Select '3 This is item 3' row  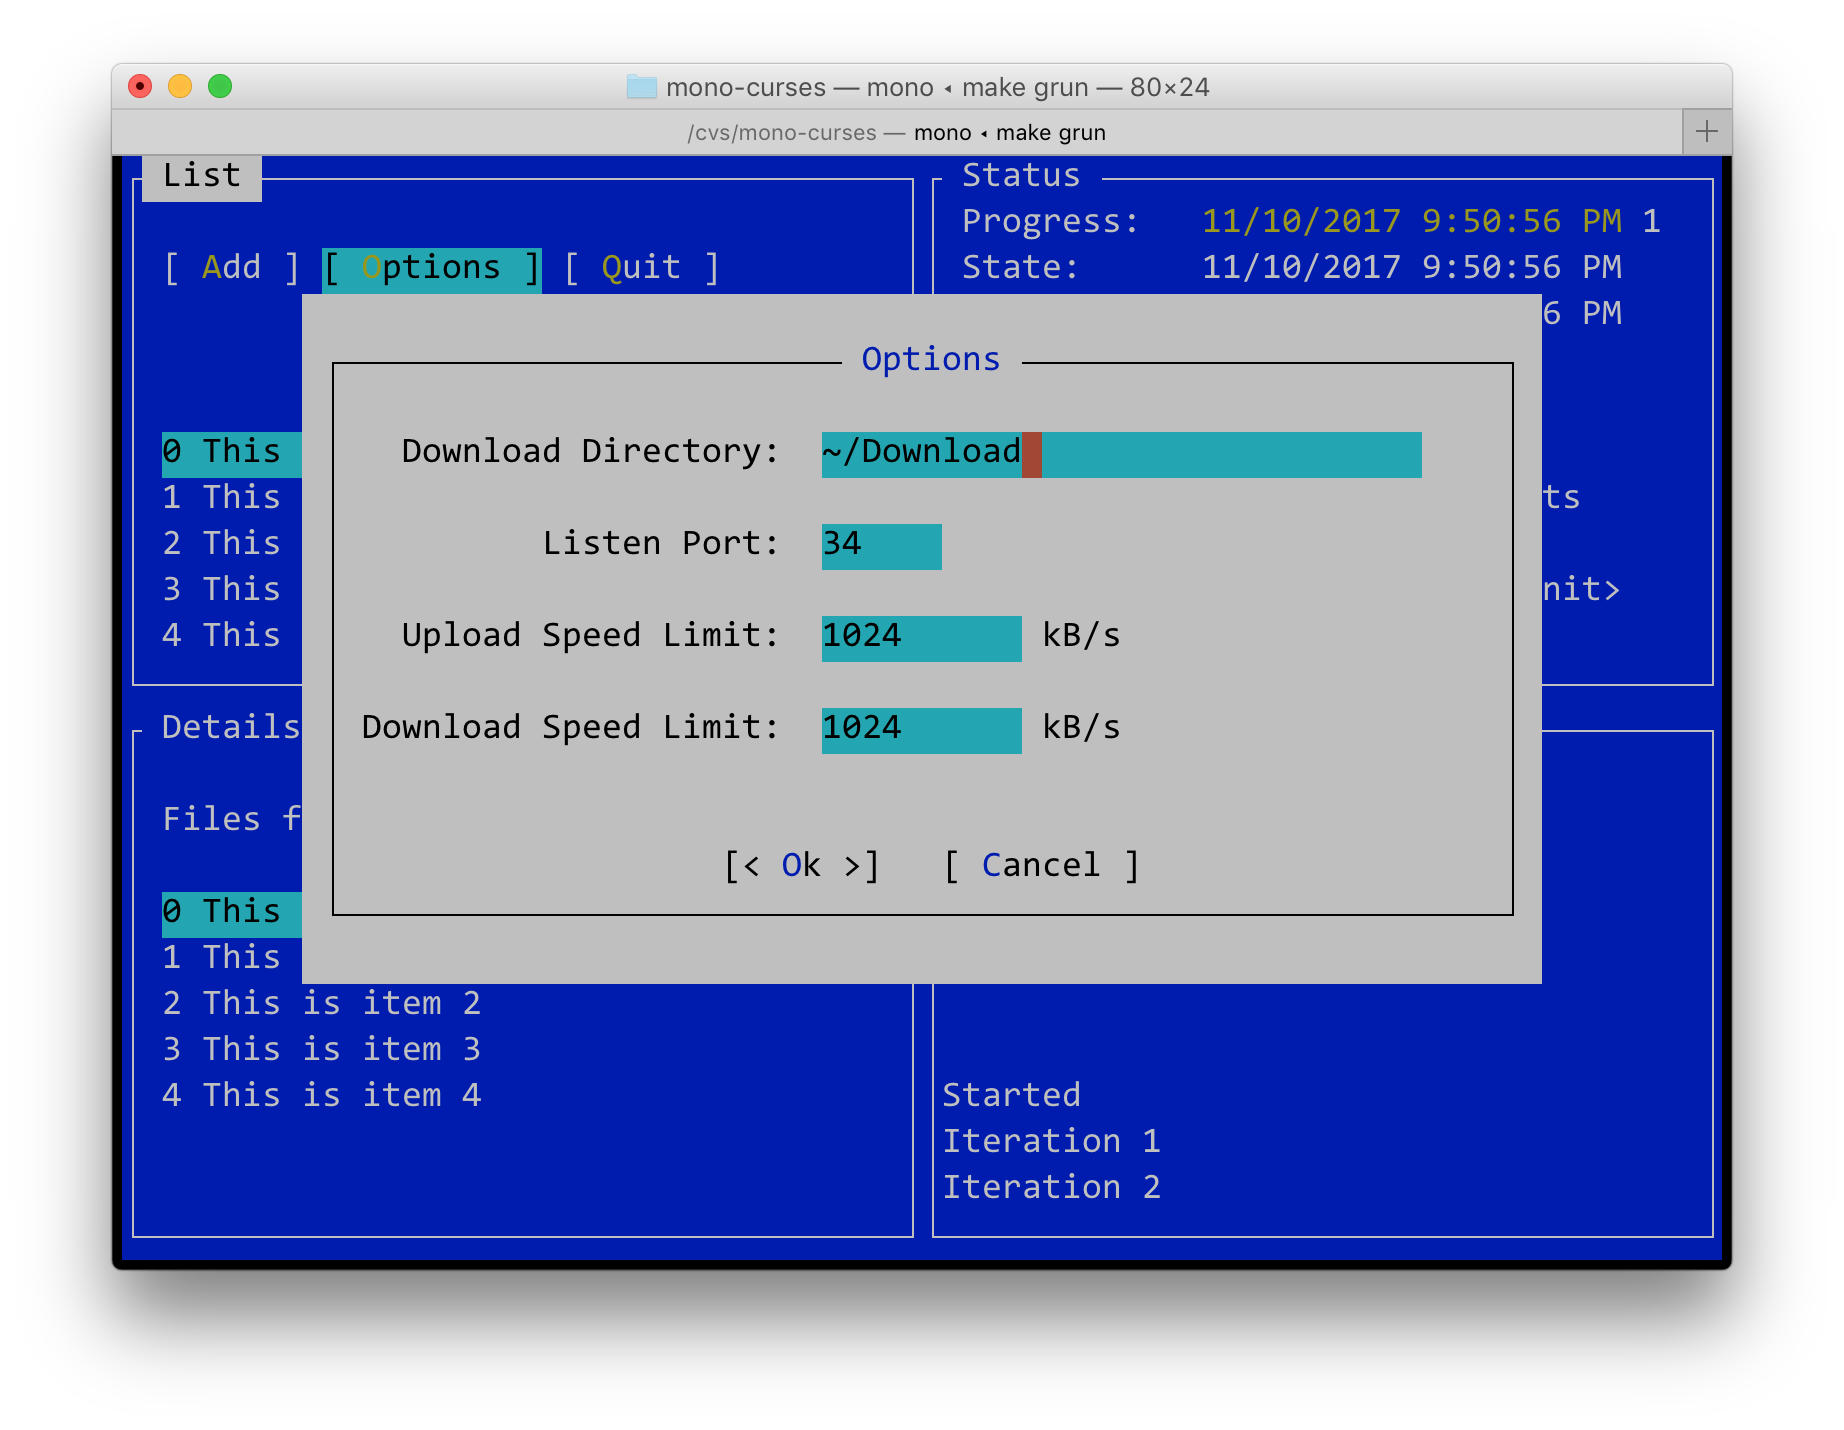coord(321,1049)
